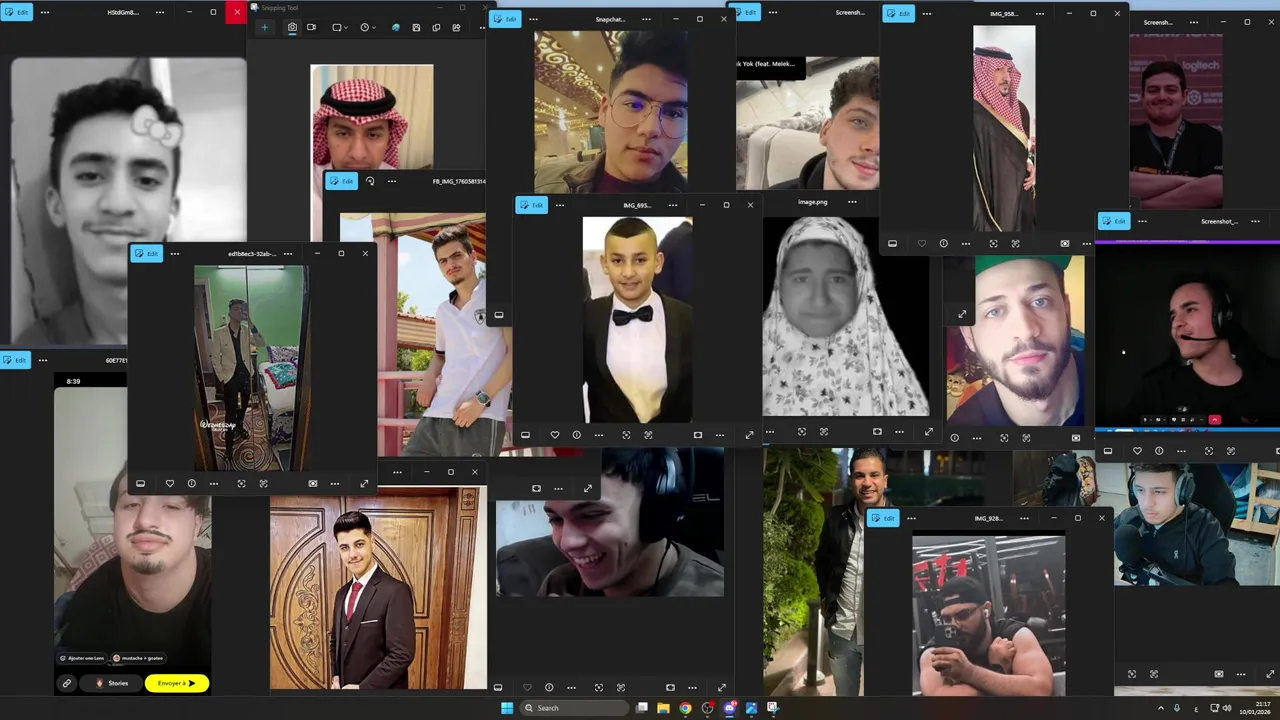
Task: Click Edit button in Snapchat photo window
Action: tap(506, 19)
